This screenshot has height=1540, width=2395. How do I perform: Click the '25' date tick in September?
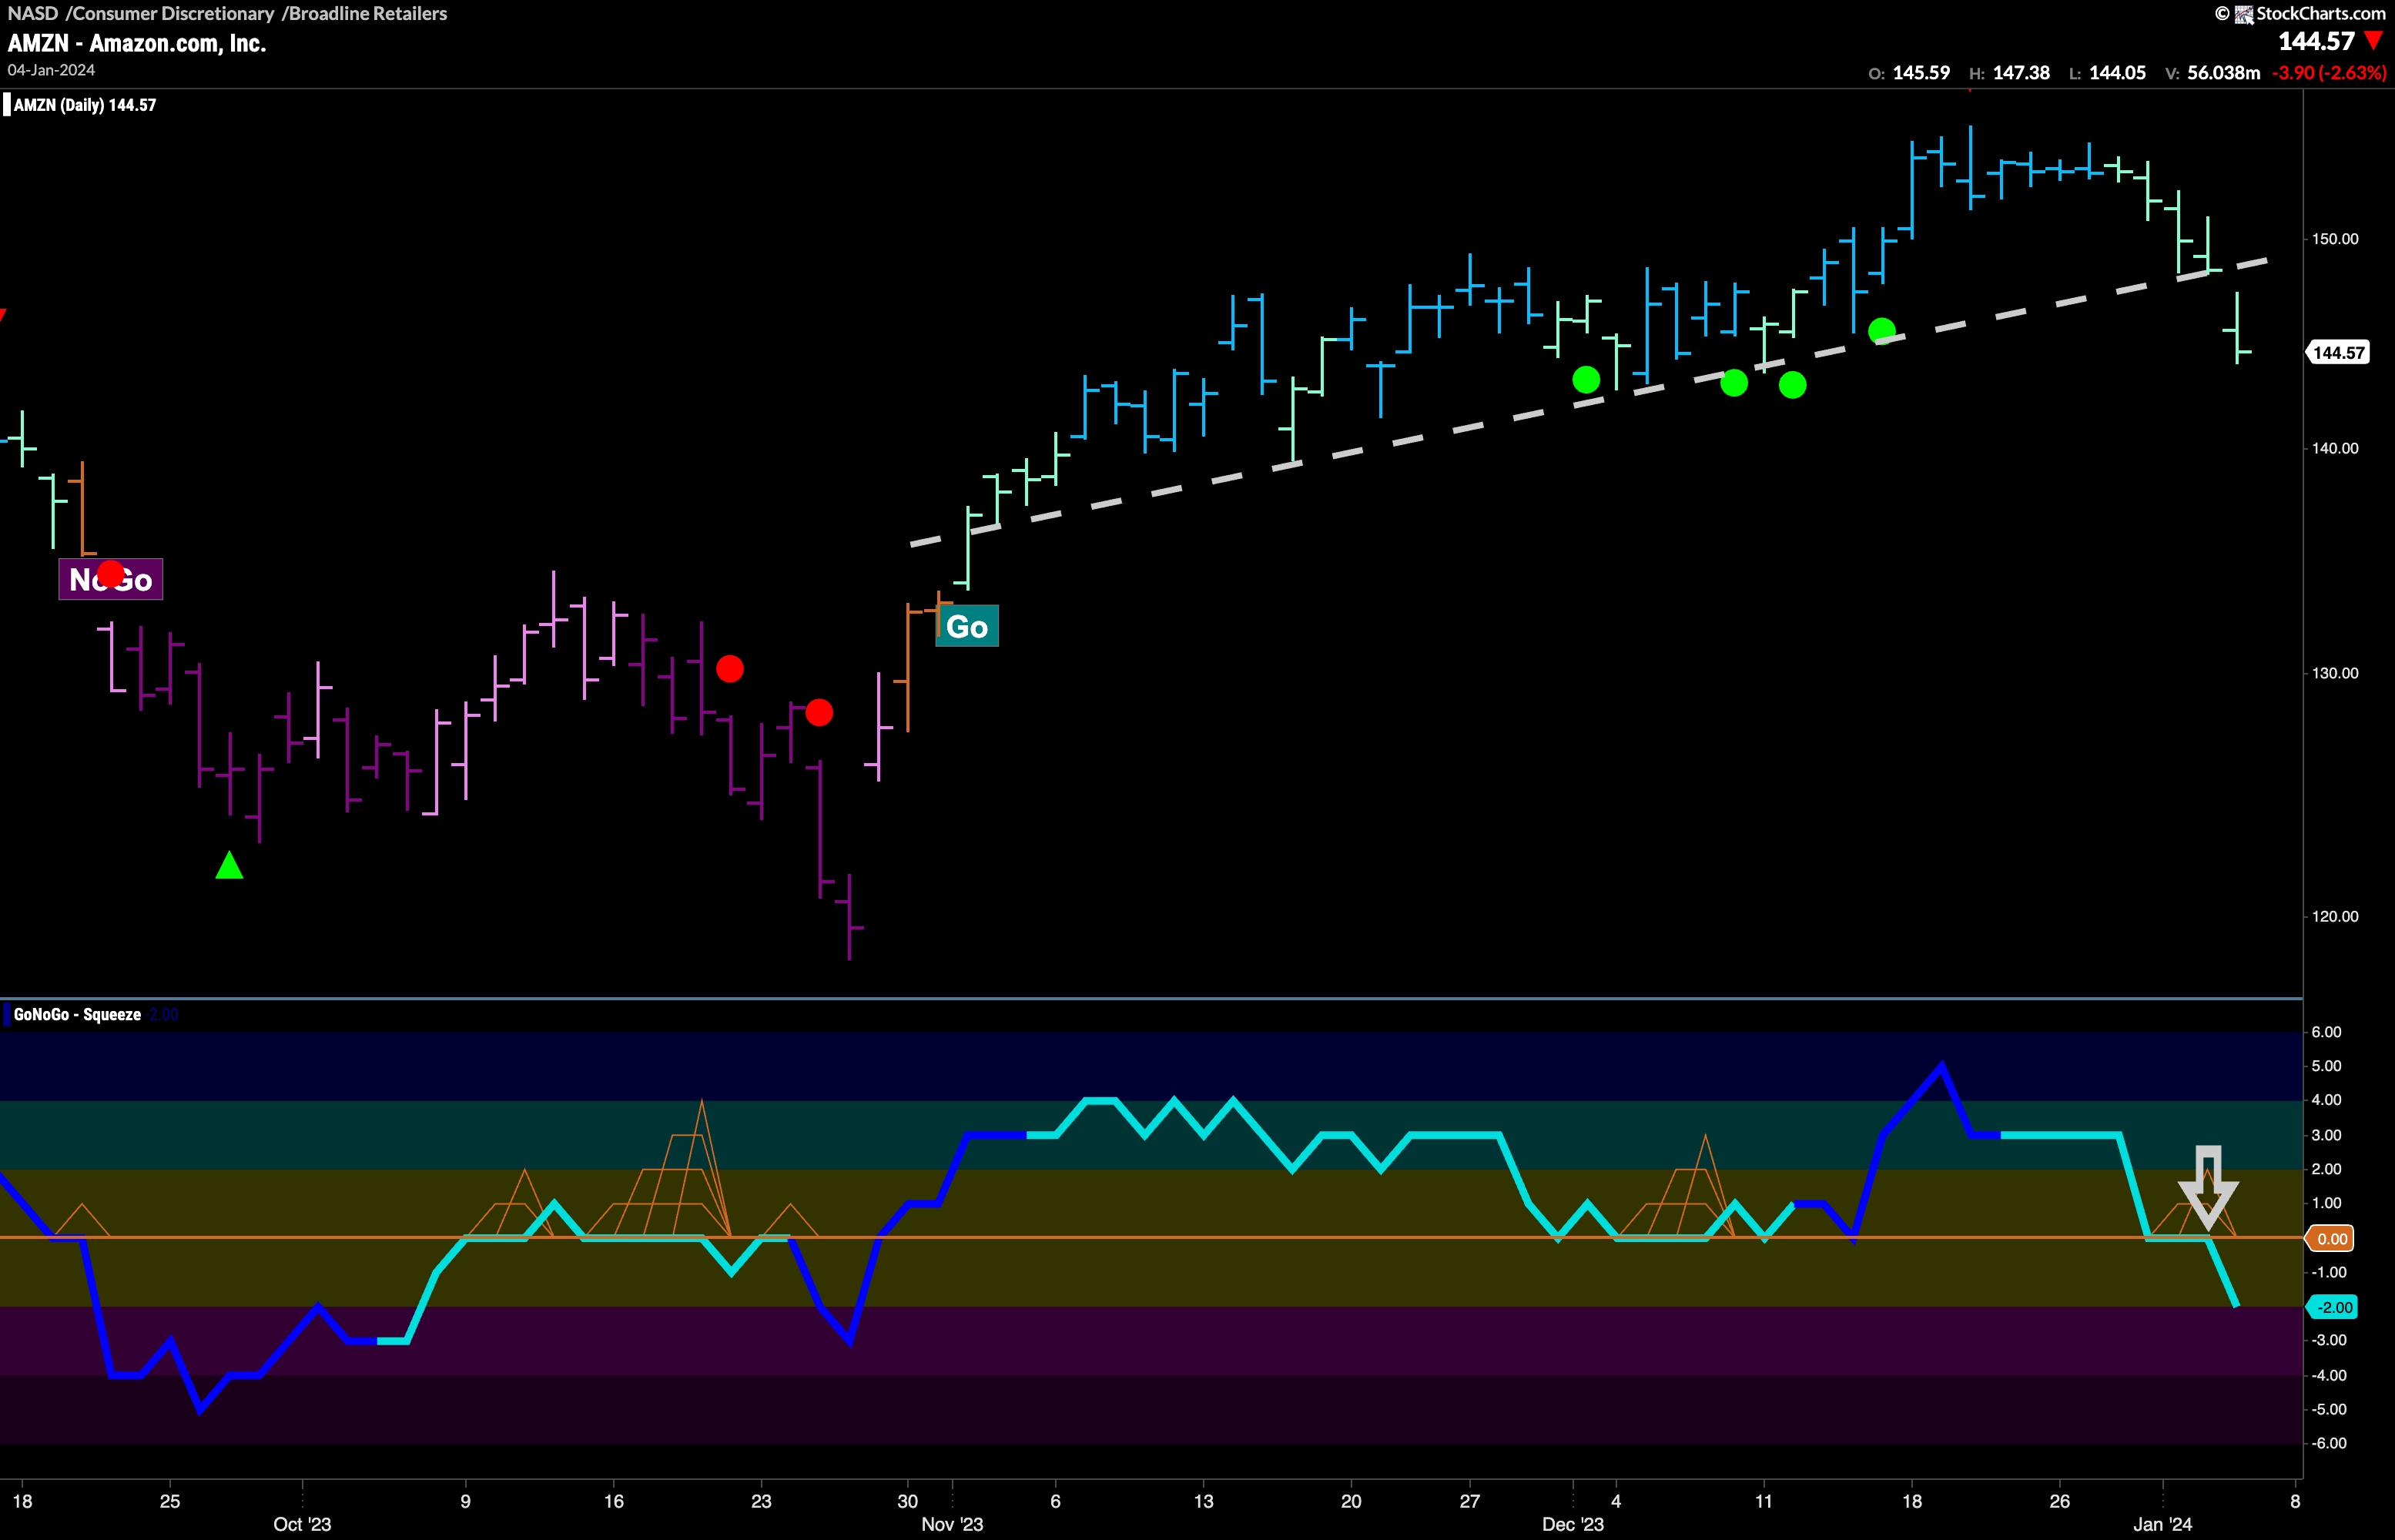point(170,1501)
